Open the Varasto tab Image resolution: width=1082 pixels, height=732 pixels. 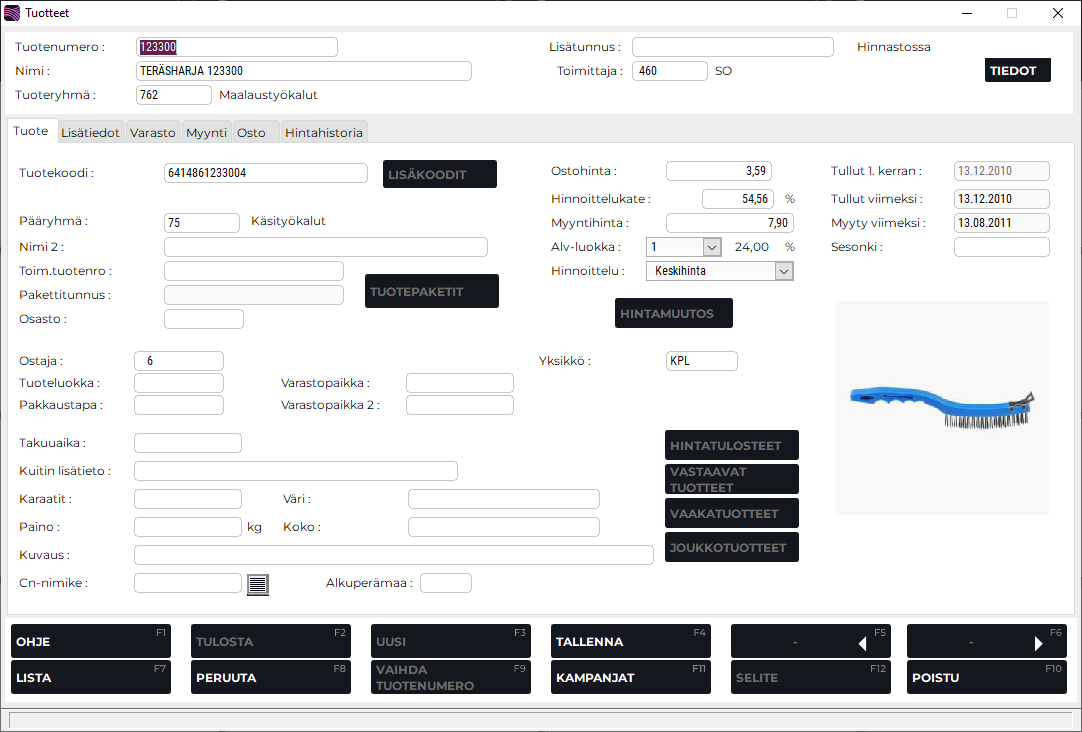pyautogui.click(x=153, y=132)
